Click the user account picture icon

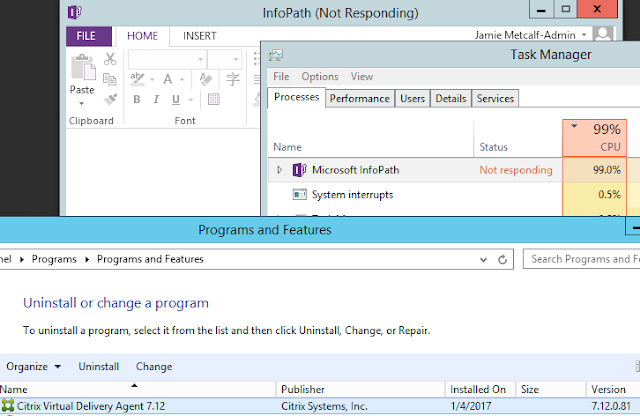tap(603, 34)
